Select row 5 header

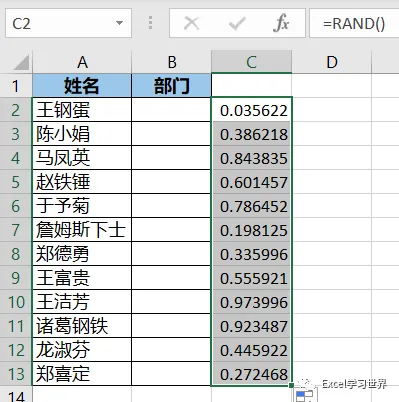[x=16, y=182]
